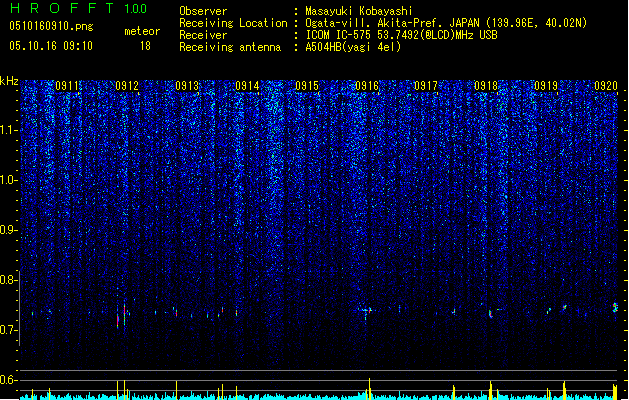Click the 0918 time marker

[x=486, y=86]
